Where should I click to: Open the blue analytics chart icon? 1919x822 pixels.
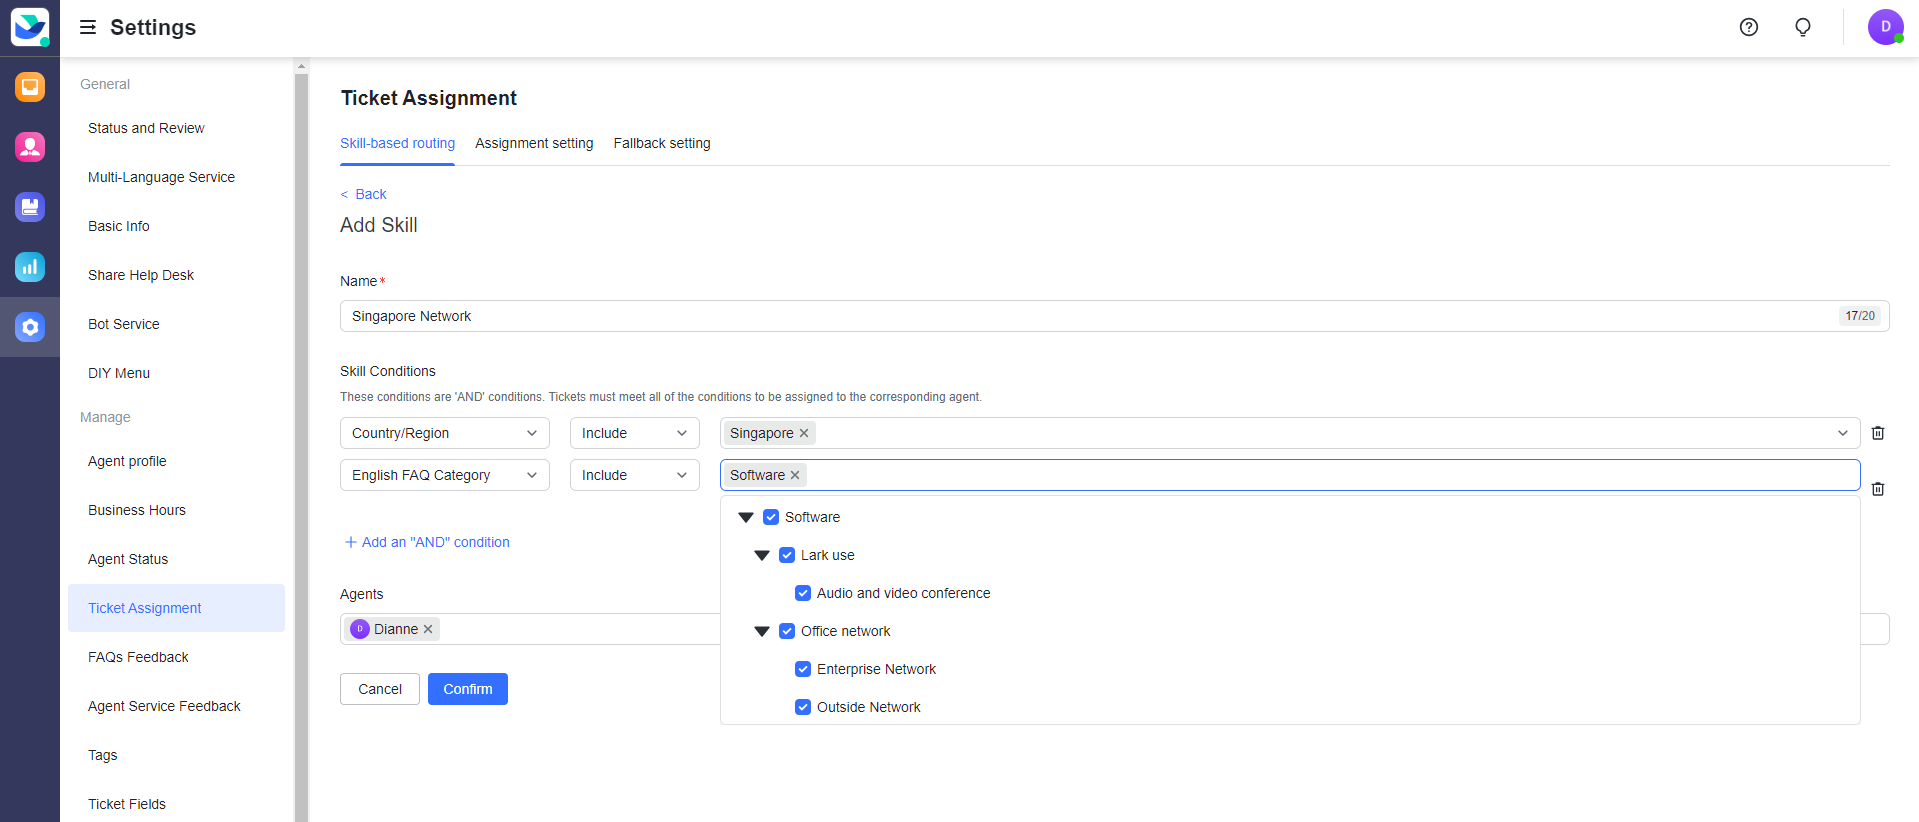(30, 267)
